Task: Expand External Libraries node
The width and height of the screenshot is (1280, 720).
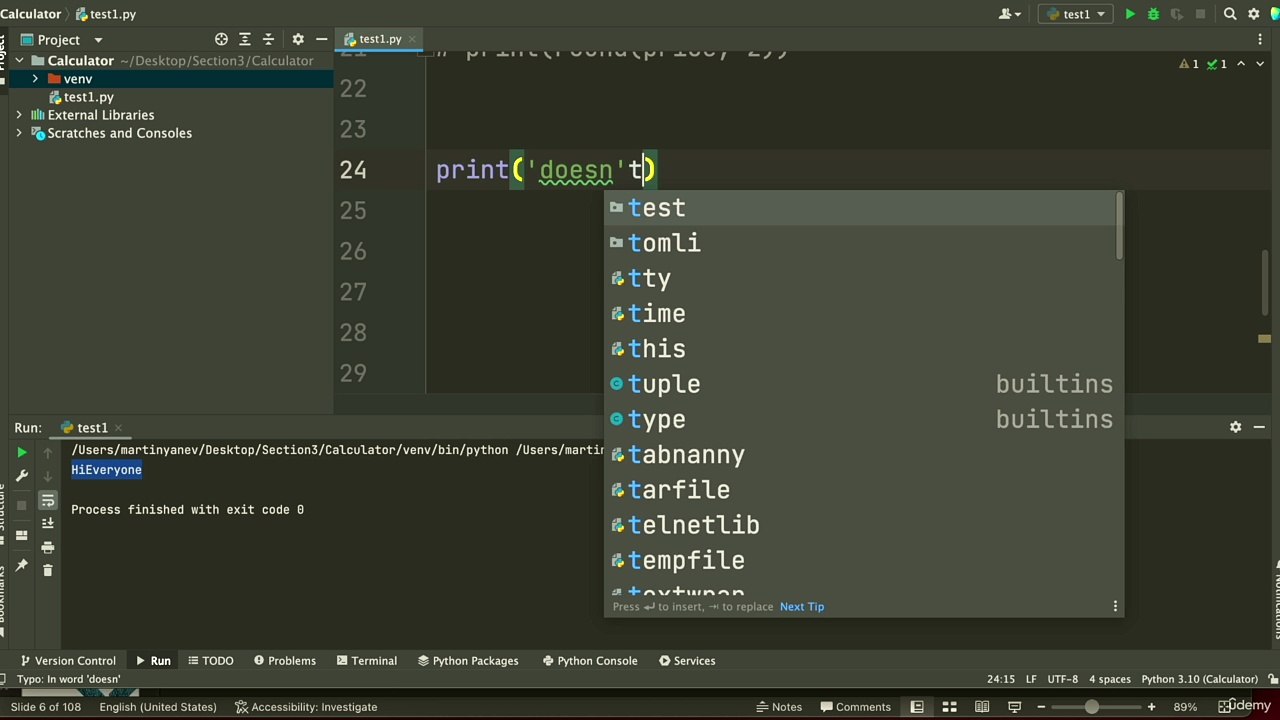Action: [x=19, y=115]
